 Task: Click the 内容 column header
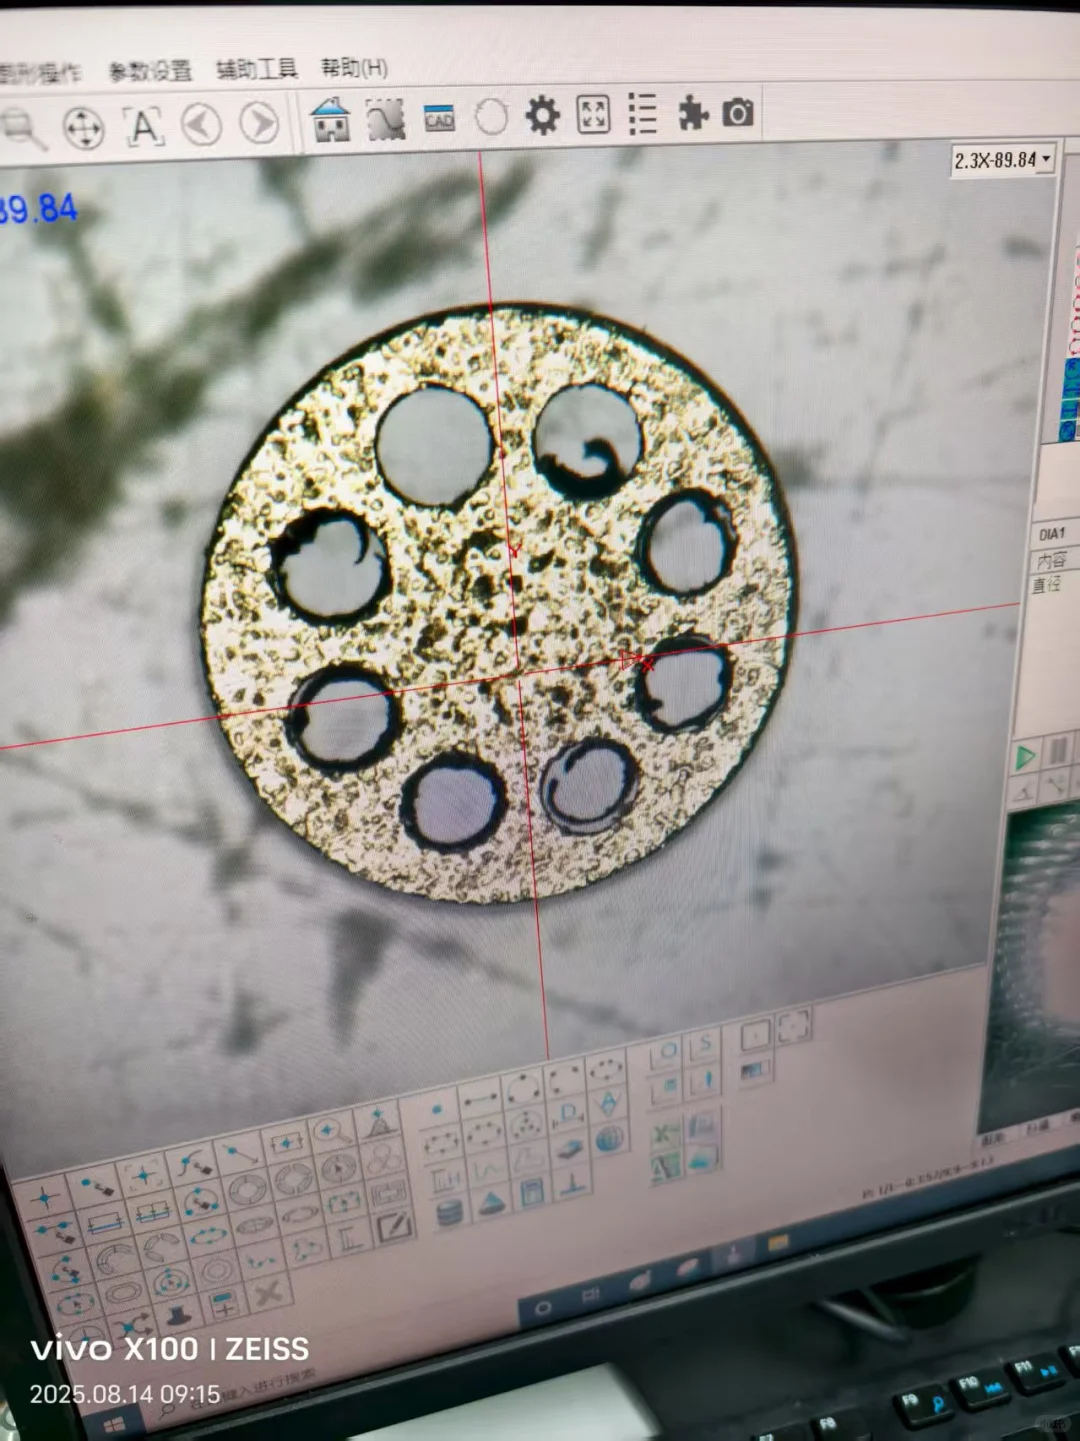pyautogui.click(x=1051, y=560)
